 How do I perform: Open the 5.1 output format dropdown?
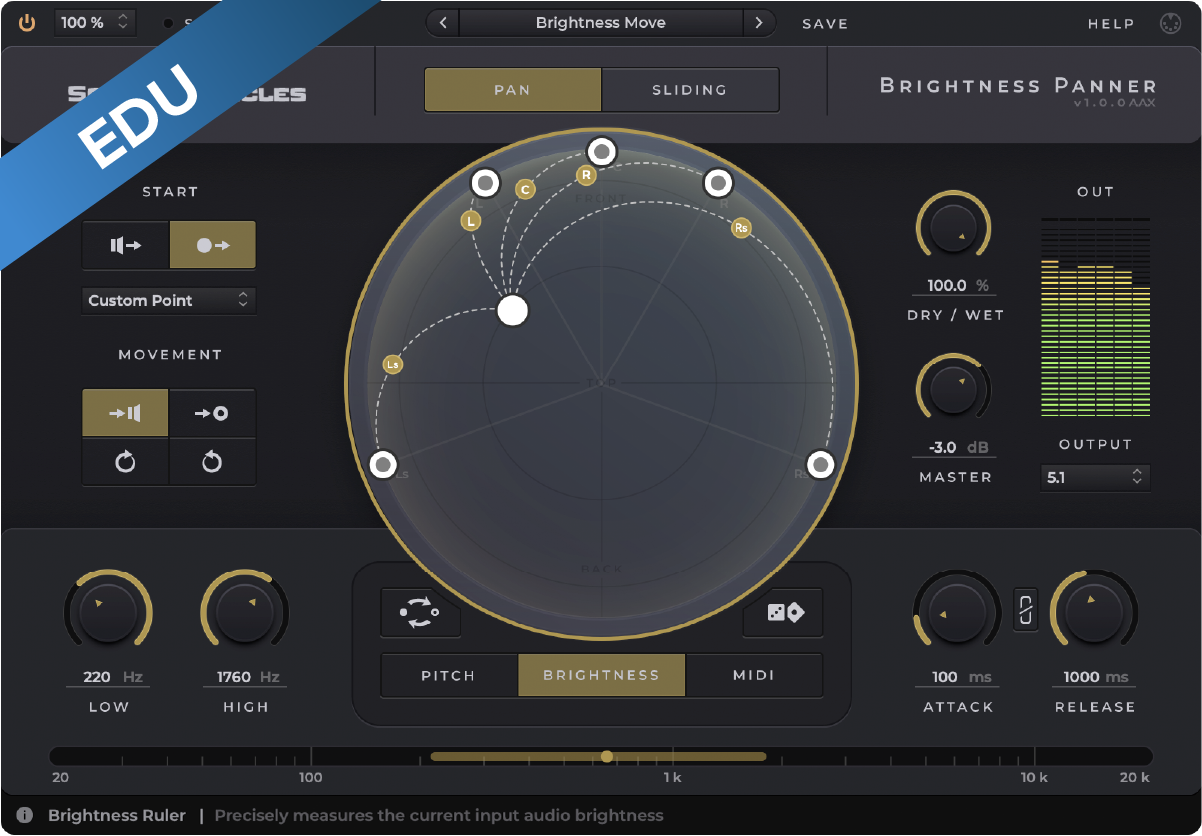point(1094,478)
